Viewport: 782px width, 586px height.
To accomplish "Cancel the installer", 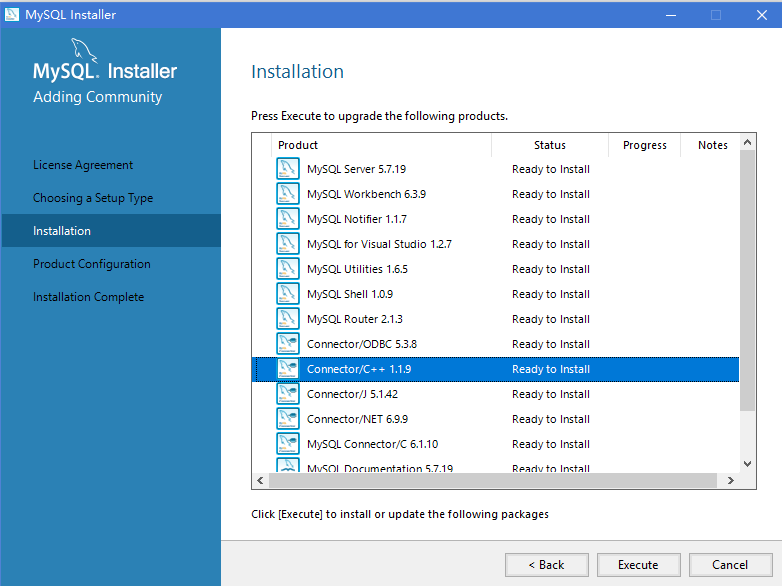I will coord(730,565).
